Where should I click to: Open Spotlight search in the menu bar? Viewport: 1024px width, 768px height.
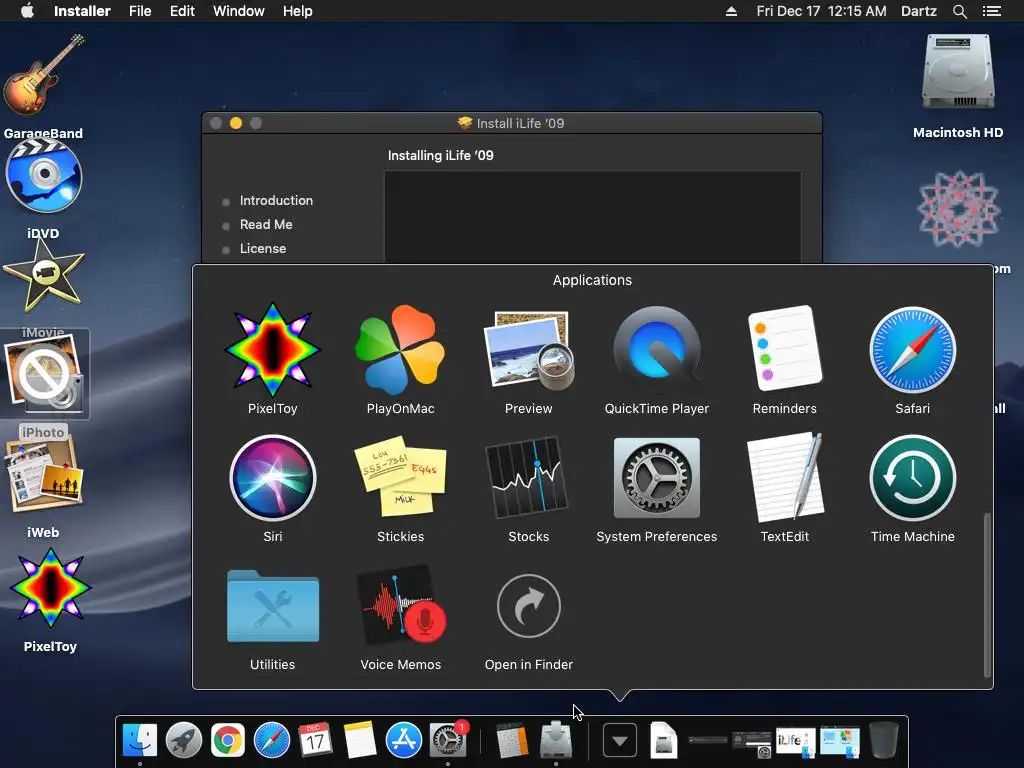pos(959,11)
